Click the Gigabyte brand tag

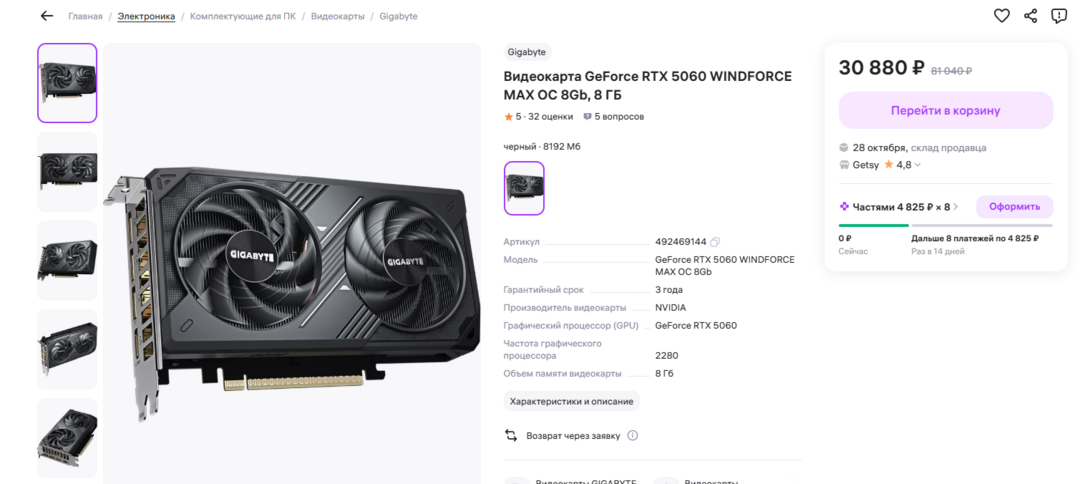coord(527,52)
